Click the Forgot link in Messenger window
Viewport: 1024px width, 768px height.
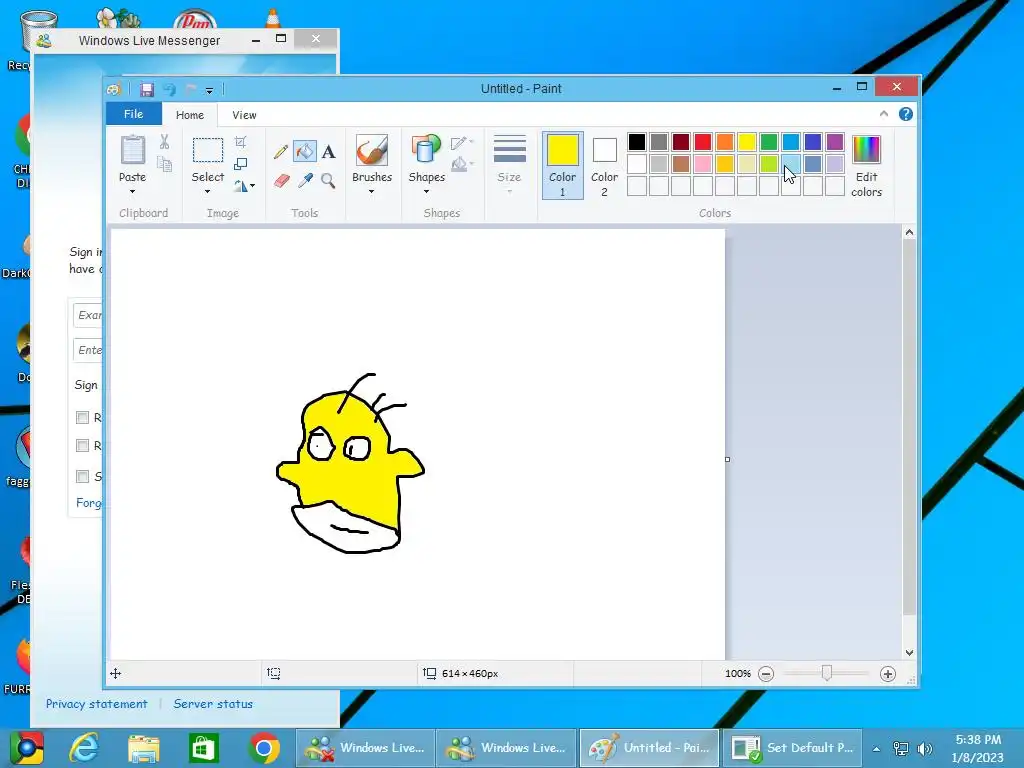(x=89, y=503)
